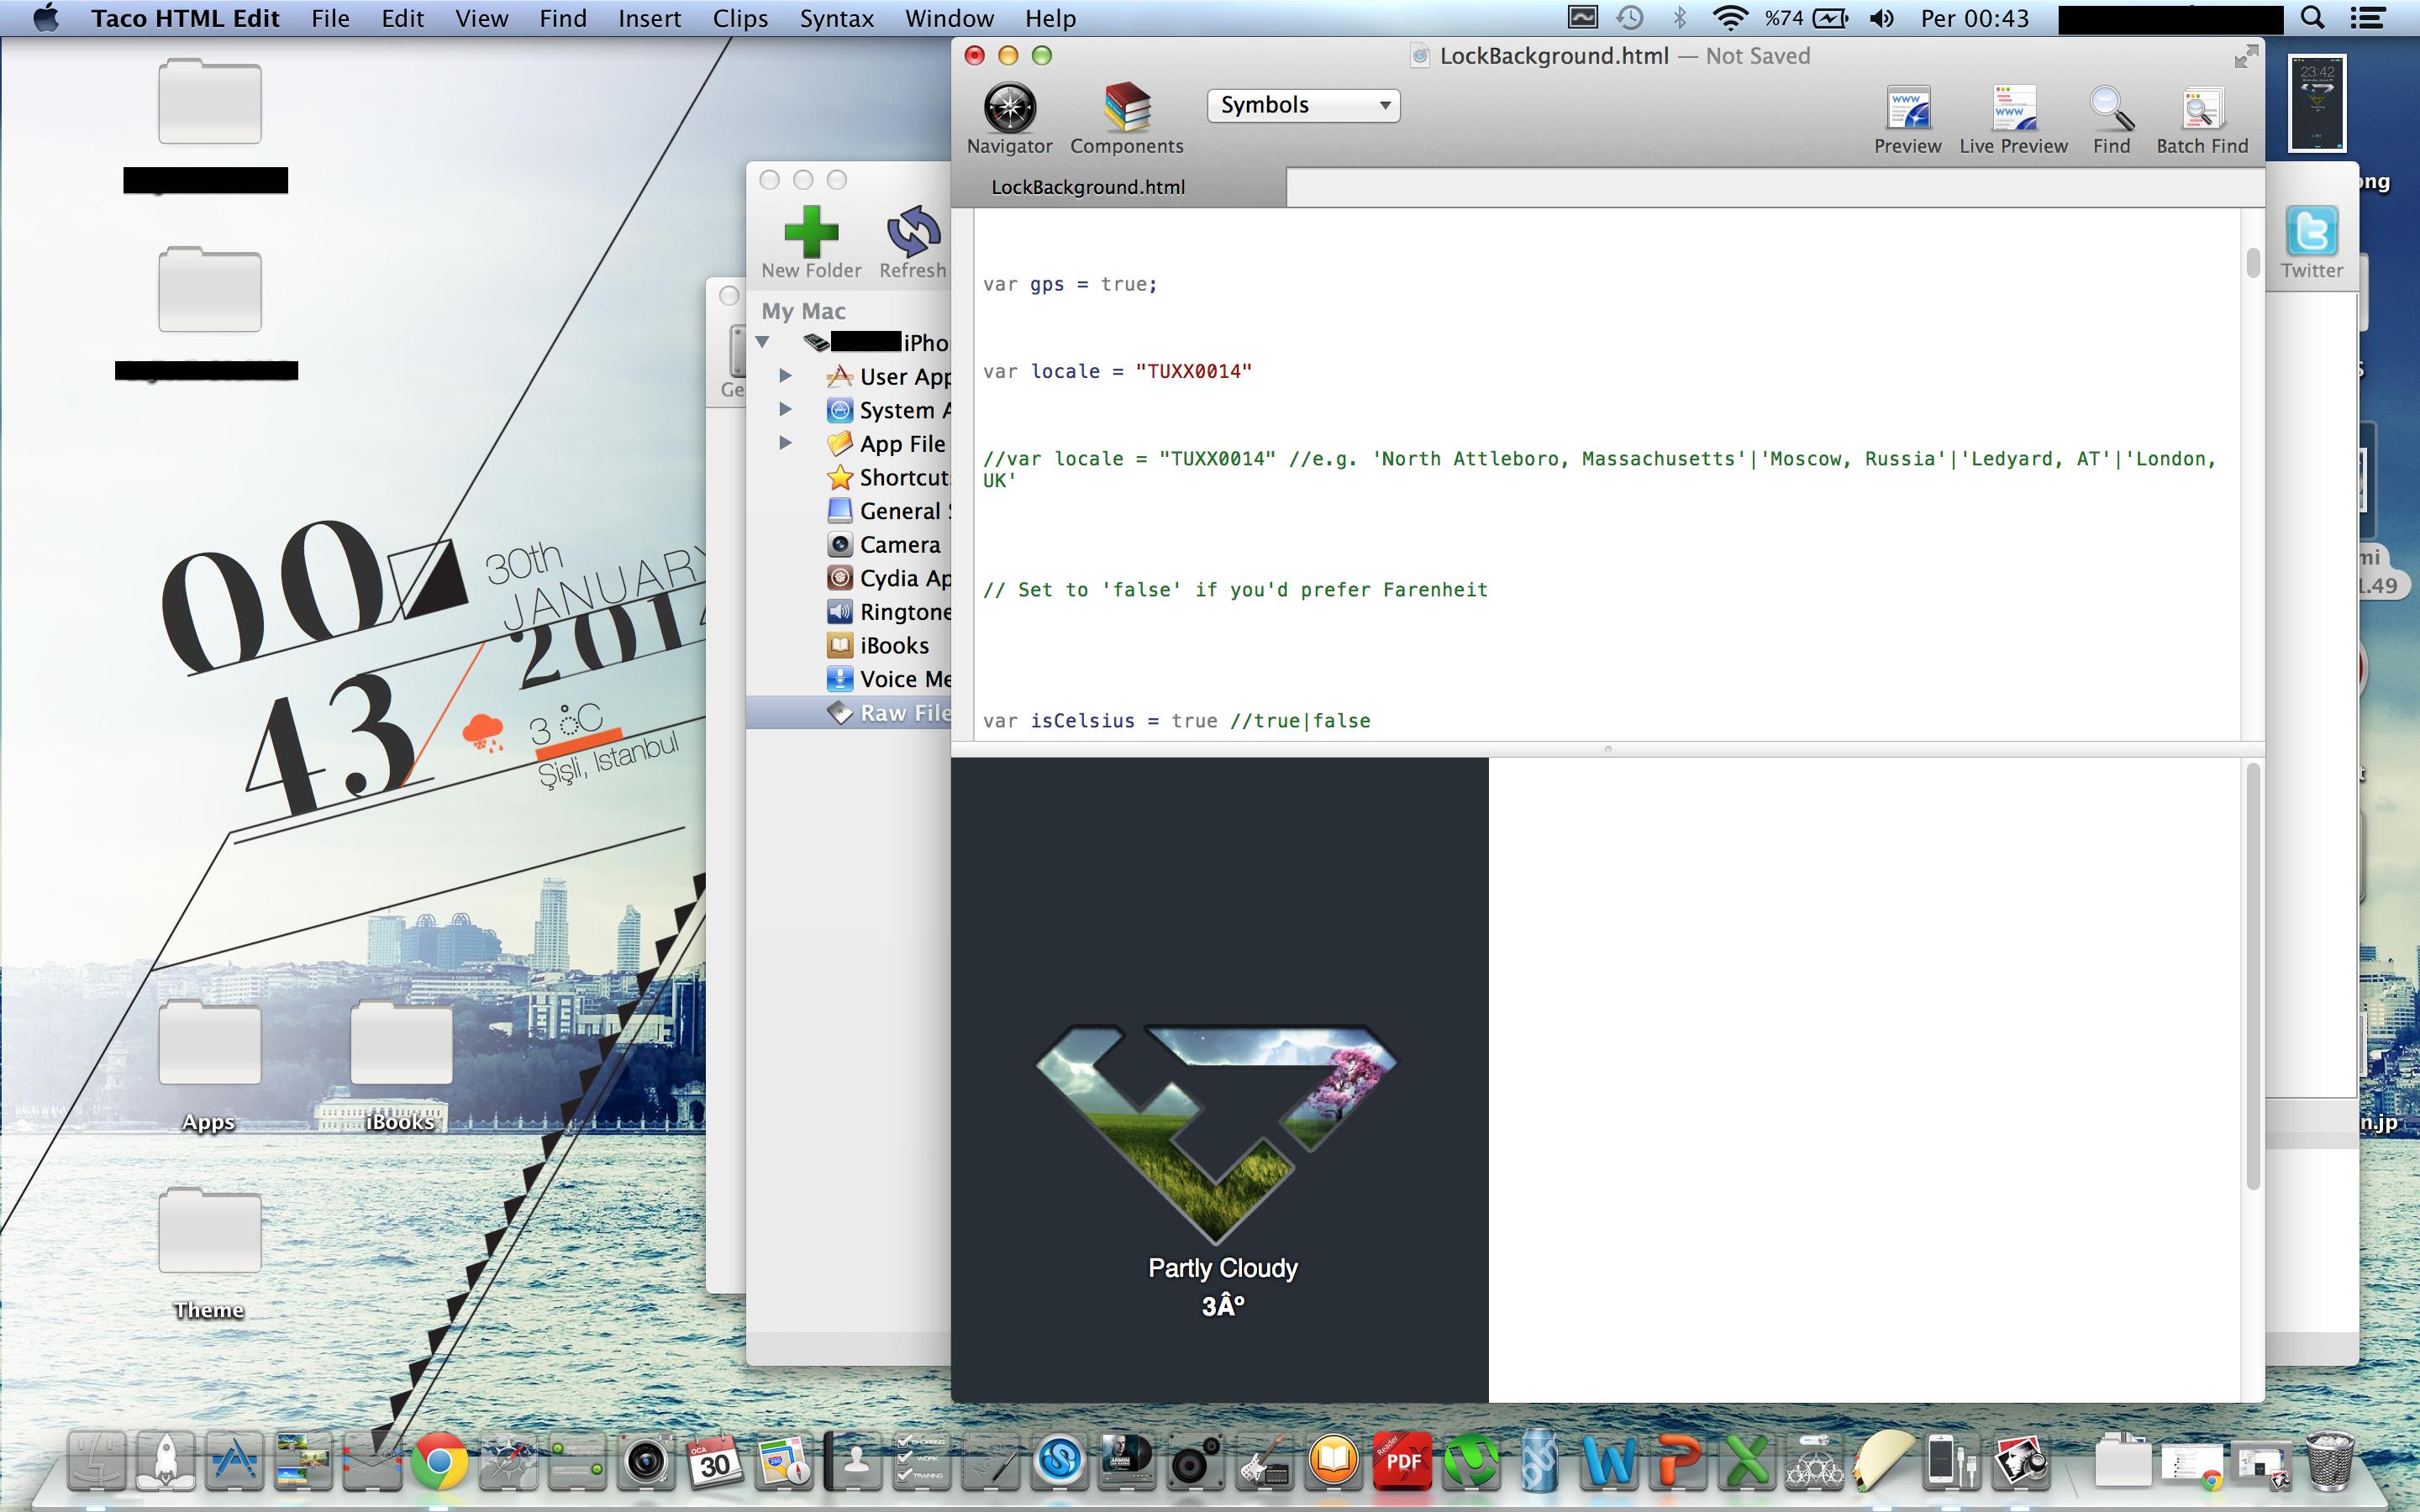Expand the App File tree row

click(x=786, y=442)
